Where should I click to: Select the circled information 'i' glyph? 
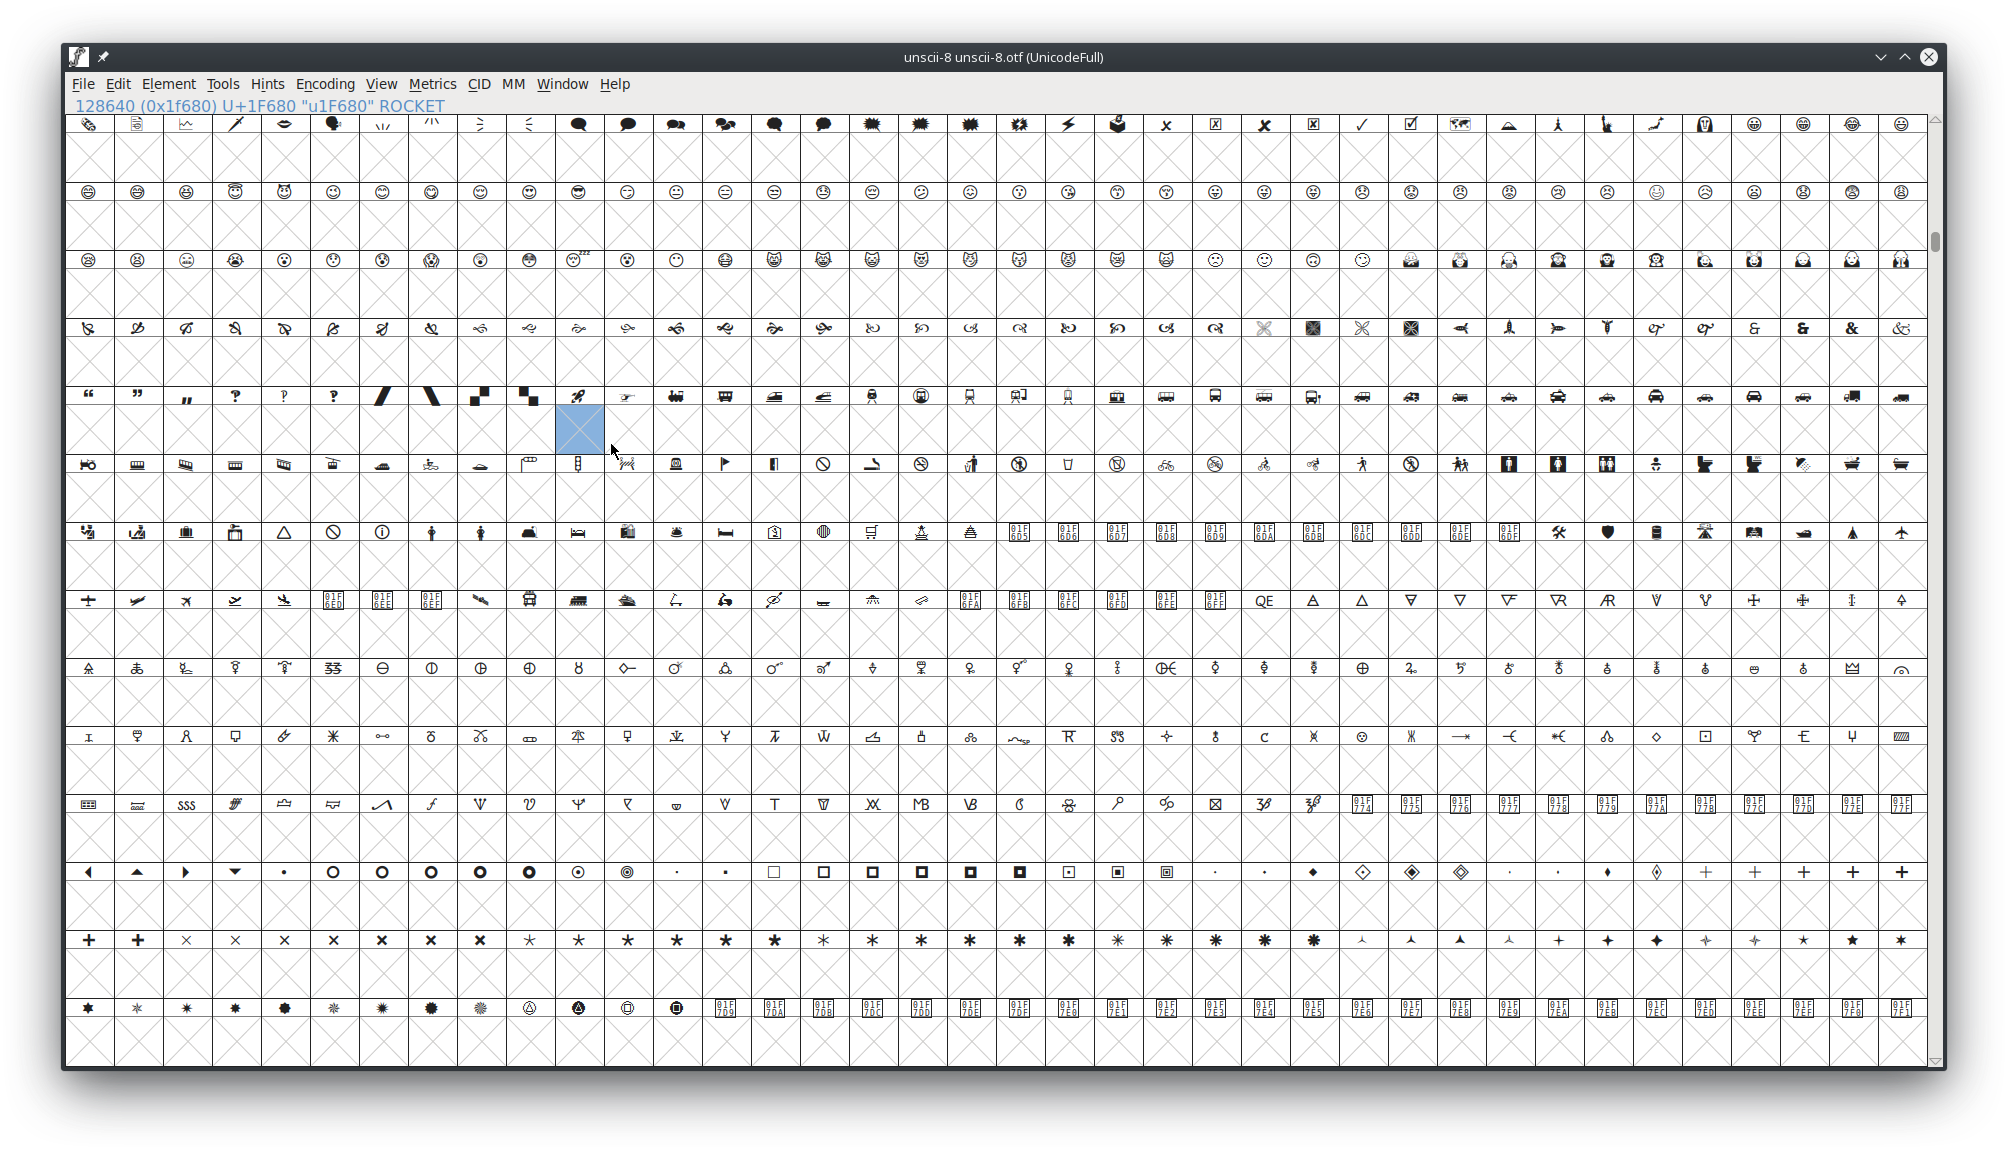(382, 533)
